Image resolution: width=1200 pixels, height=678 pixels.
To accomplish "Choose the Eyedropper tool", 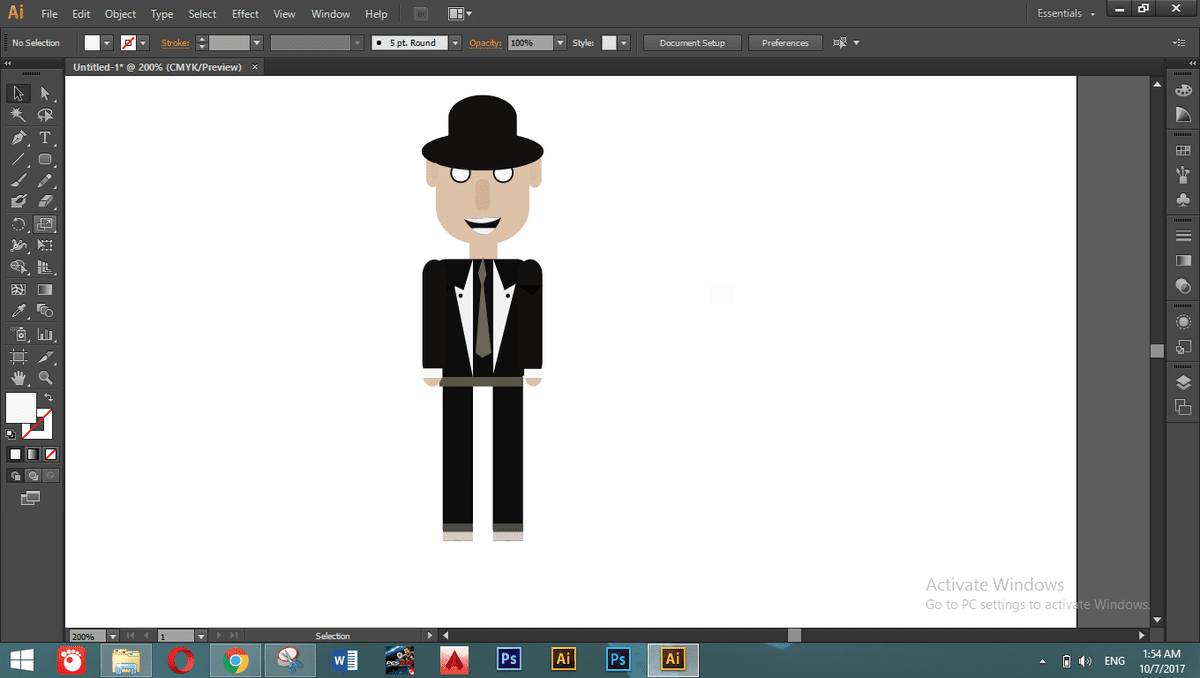I will 18,312.
